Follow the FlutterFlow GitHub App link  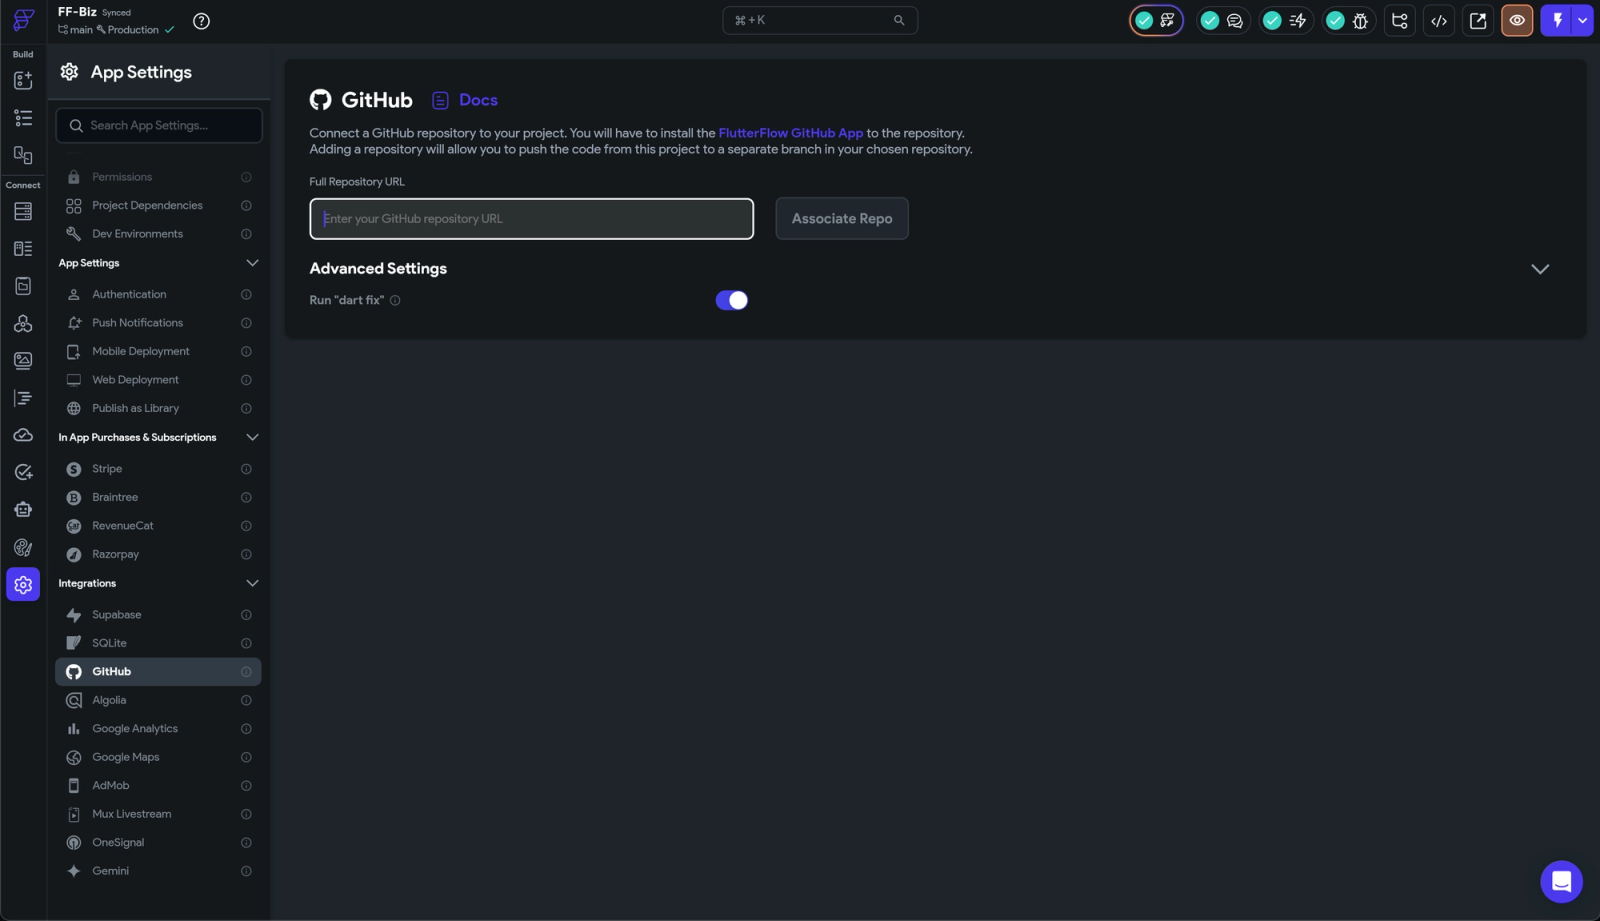pyautogui.click(x=790, y=133)
